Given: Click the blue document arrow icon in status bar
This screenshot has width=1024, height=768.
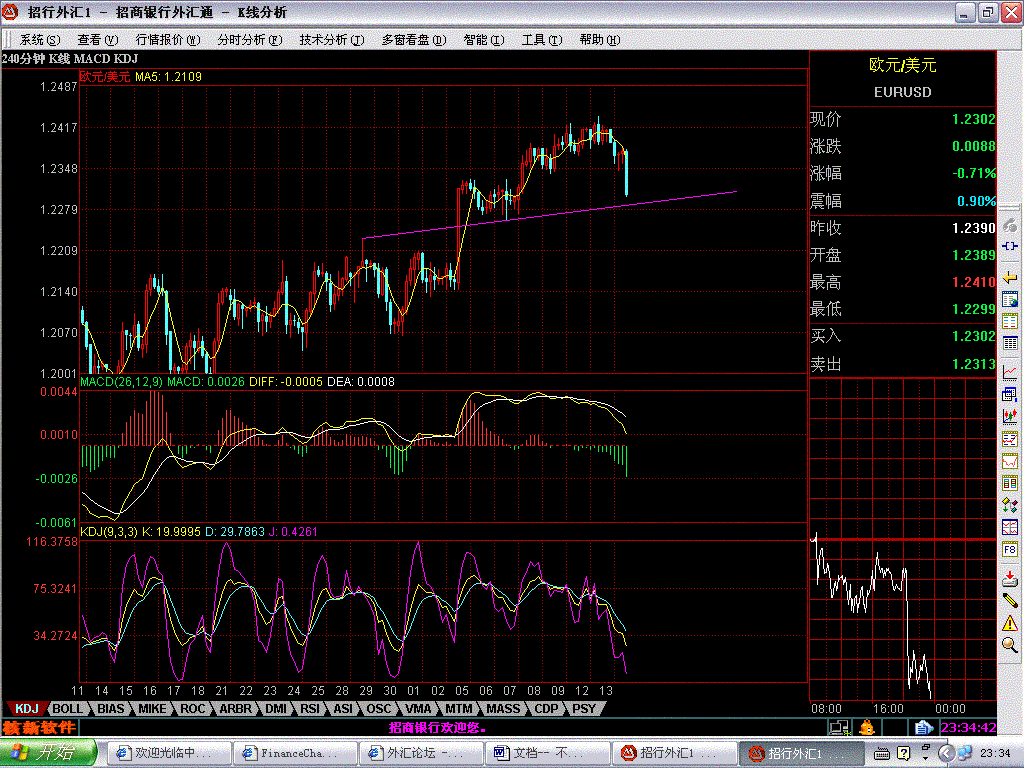Looking at the screenshot, I should [x=923, y=727].
